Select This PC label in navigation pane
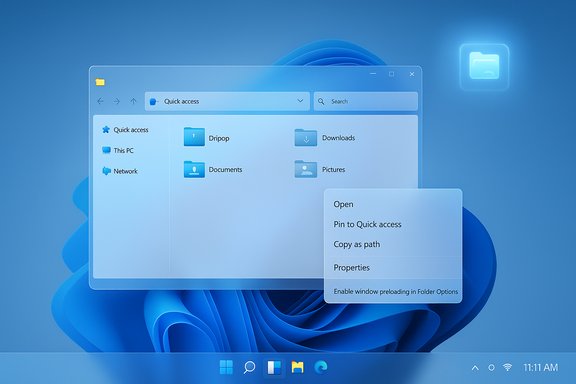This screenshot has height=384, width=576. pyautogui.click(x=123, y=150)
